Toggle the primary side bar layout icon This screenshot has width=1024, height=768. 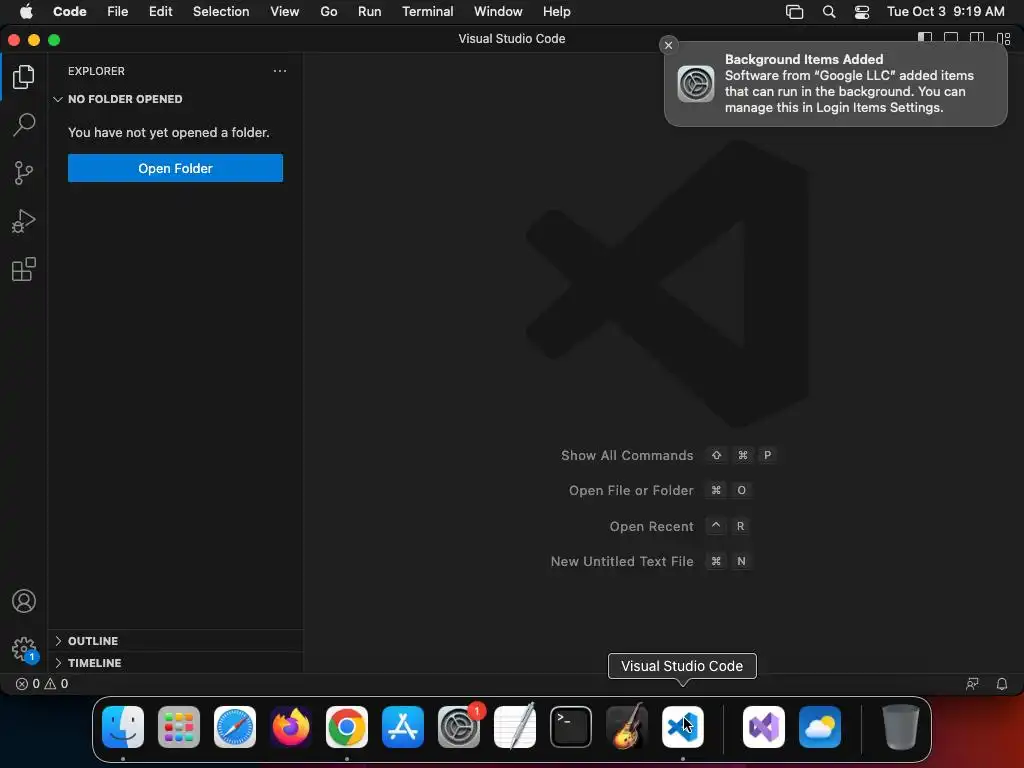pos(925,39)
